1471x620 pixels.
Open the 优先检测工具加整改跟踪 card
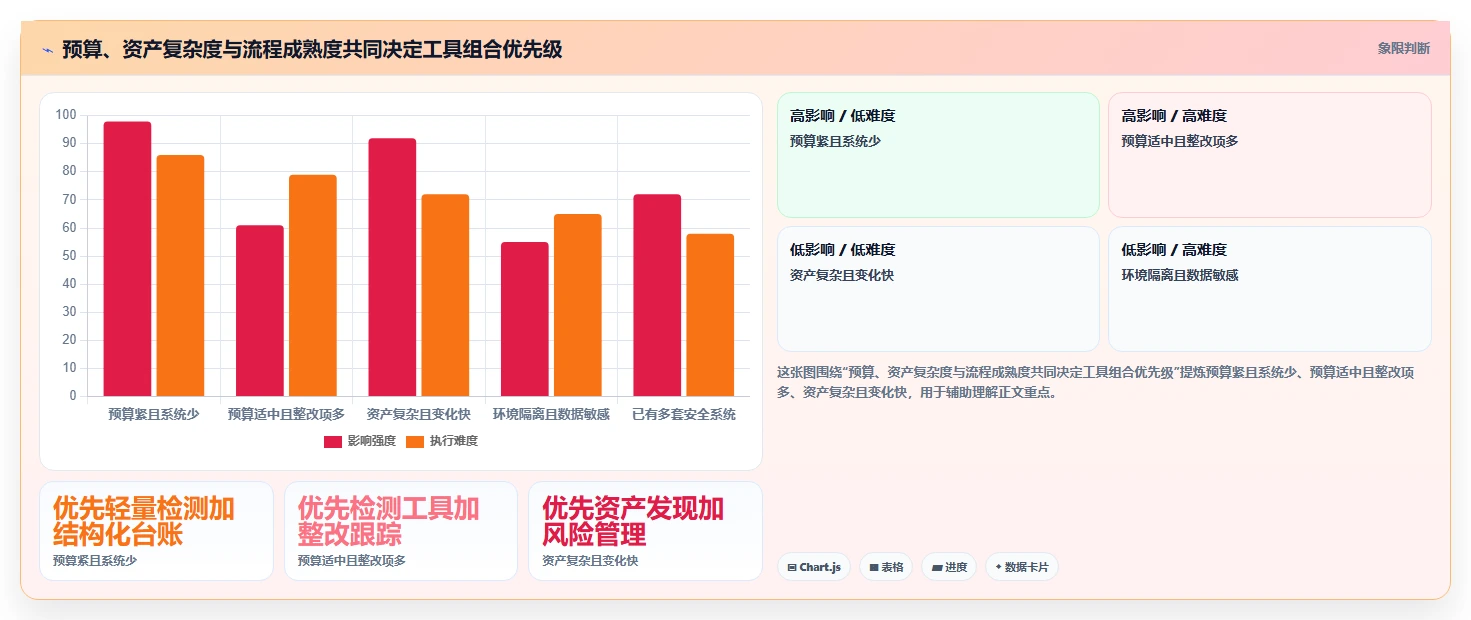click(x=401, y=531)
